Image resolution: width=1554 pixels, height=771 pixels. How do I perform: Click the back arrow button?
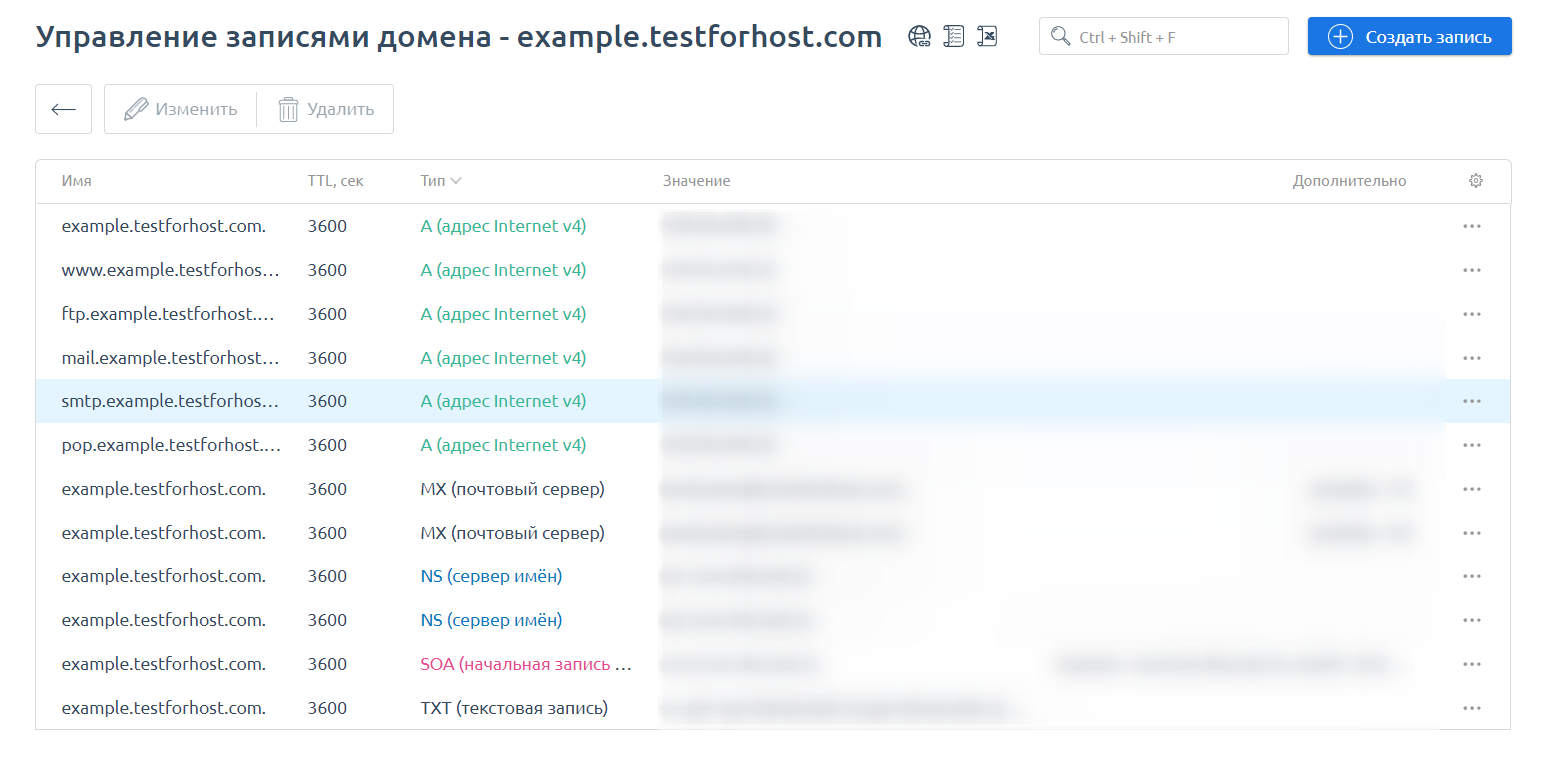pos(64,109)
